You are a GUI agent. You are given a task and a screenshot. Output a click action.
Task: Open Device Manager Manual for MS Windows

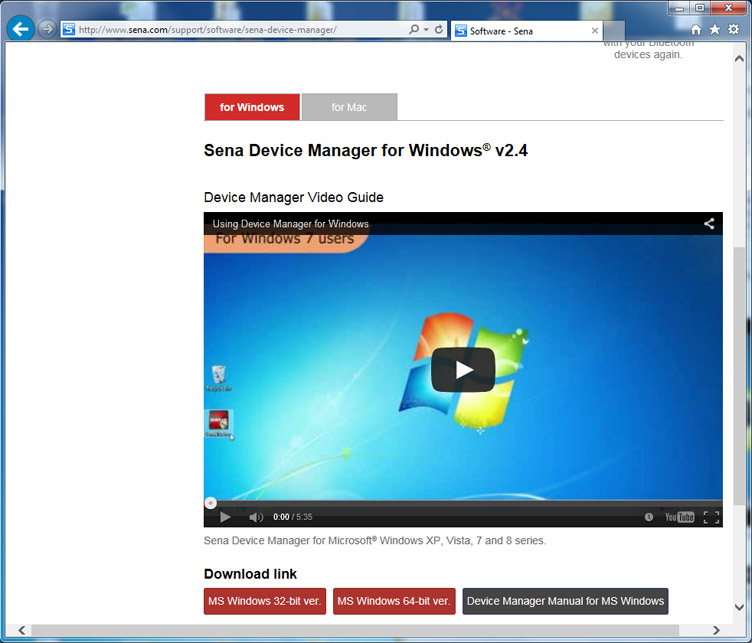[565, 601]
